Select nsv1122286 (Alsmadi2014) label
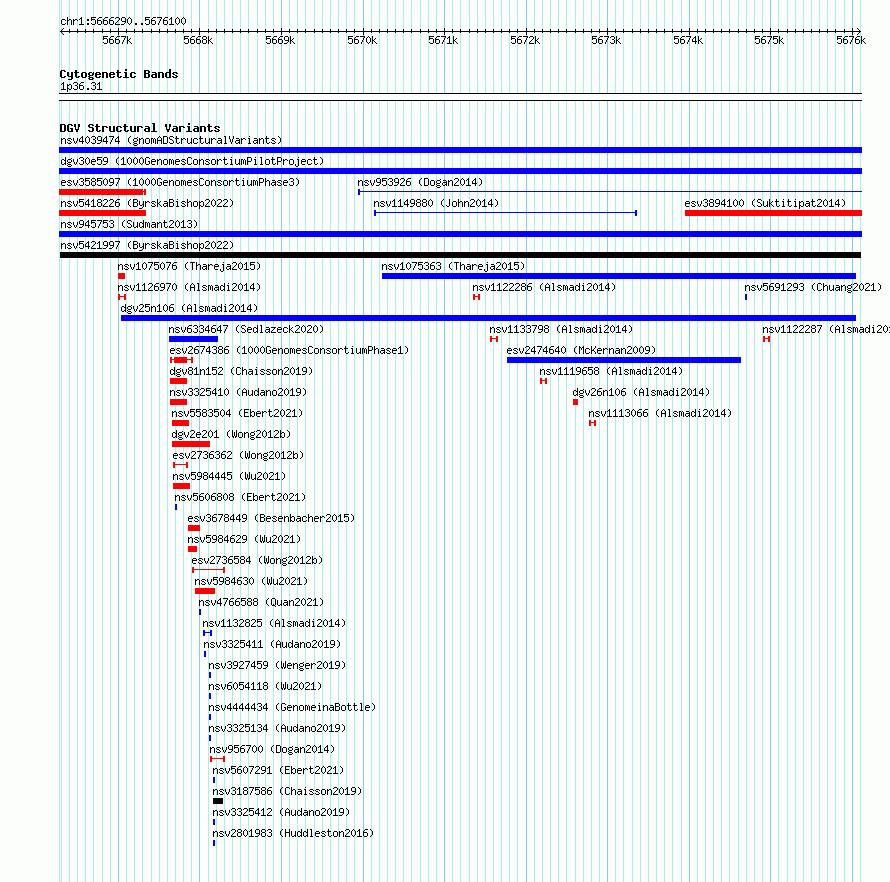The height and width of the screenshot is (882, 890). click(544, 287)
